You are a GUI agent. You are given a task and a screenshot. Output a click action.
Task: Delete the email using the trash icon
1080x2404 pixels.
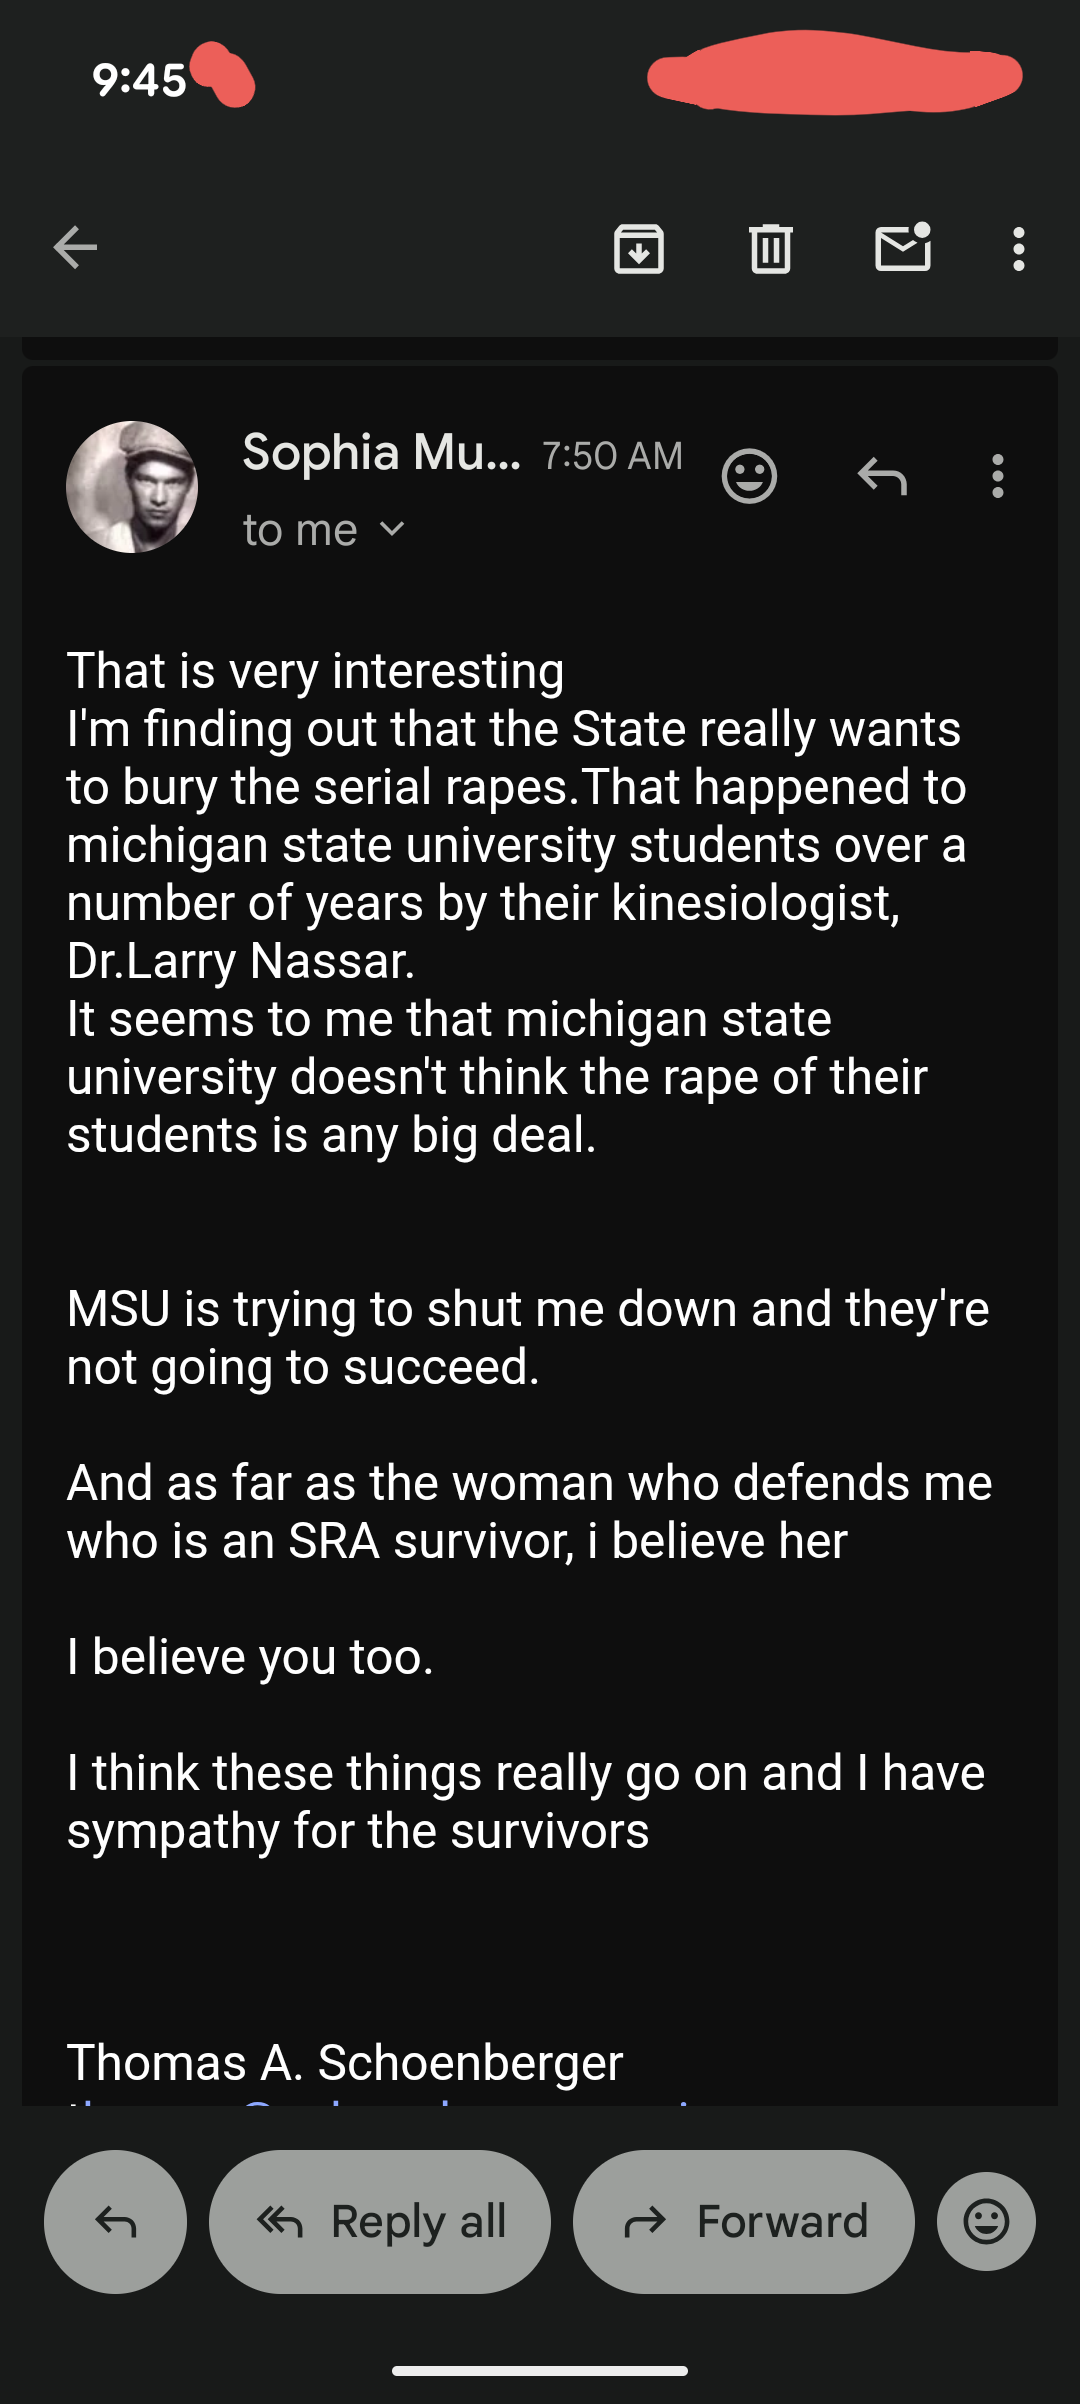(x=770, y=249)
